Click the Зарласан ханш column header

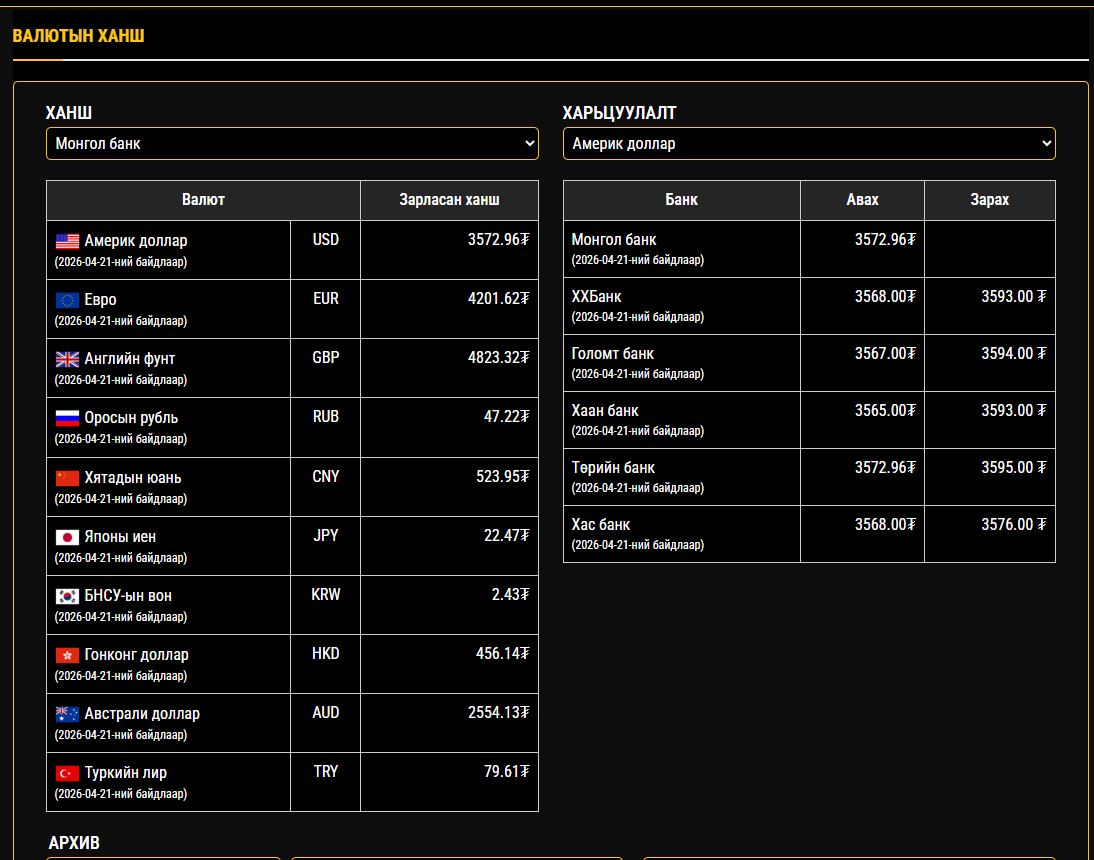pos(449,200)
